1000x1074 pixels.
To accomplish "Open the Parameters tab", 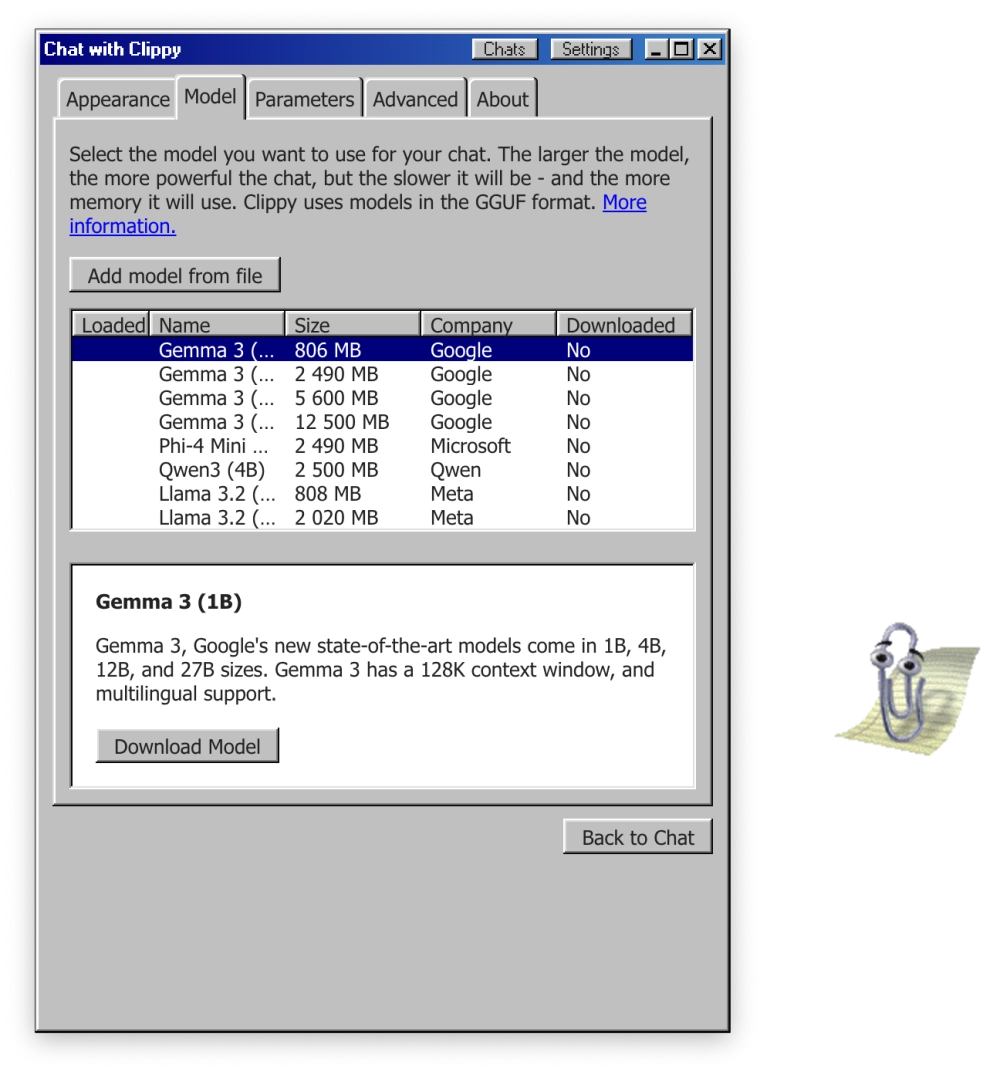I will [x=304, y=100].
